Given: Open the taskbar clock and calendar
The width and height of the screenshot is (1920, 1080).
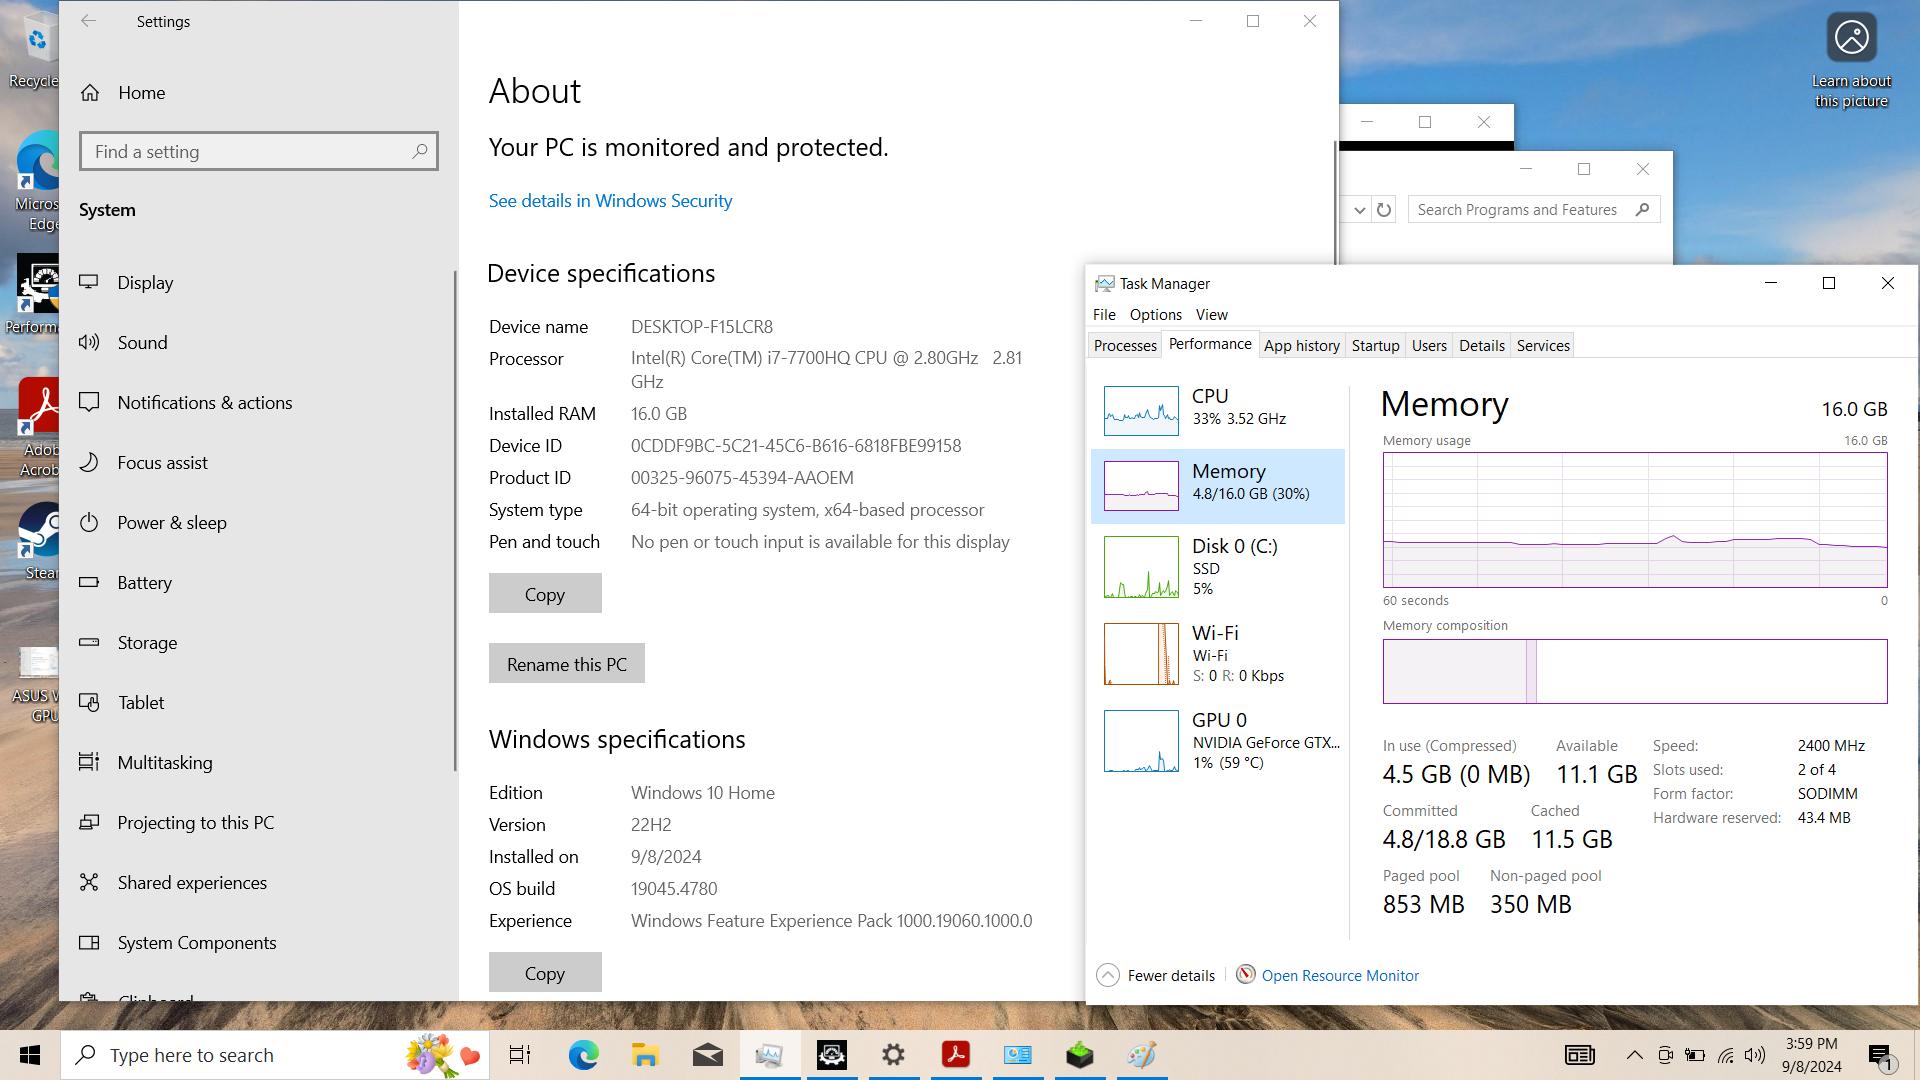Looking at the screenshot, I should click(x=1811, y=1055).
